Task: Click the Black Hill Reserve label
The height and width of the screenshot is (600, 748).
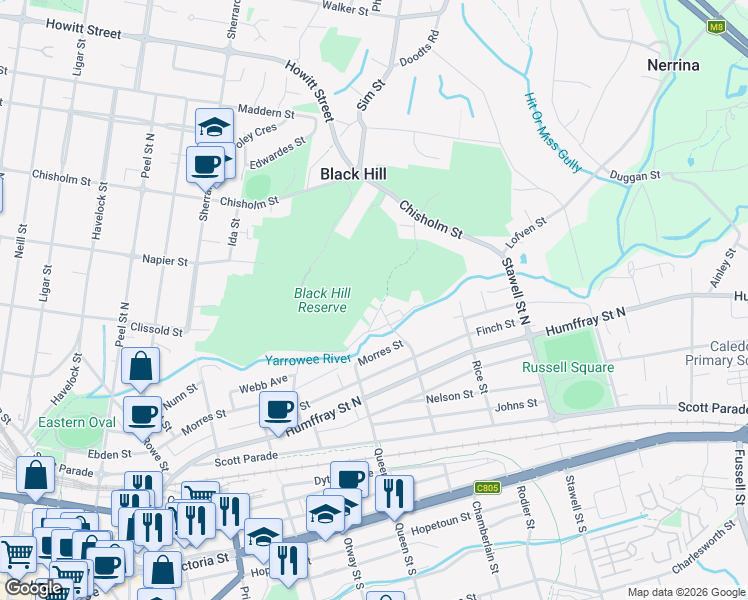Action: coord(322,300)
